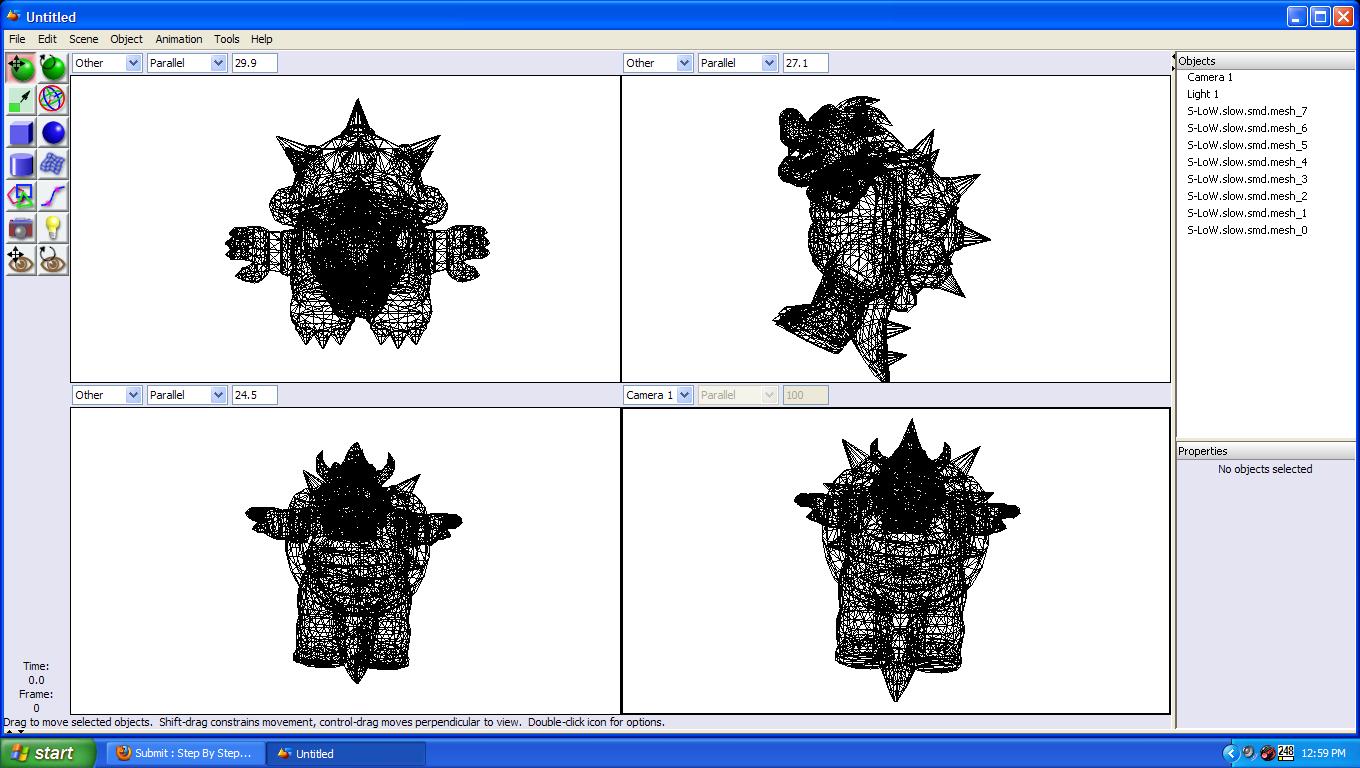Click inside the top-left wireframe viewport
This screenshot has height=768, width=1360.
tap(345, 229)
